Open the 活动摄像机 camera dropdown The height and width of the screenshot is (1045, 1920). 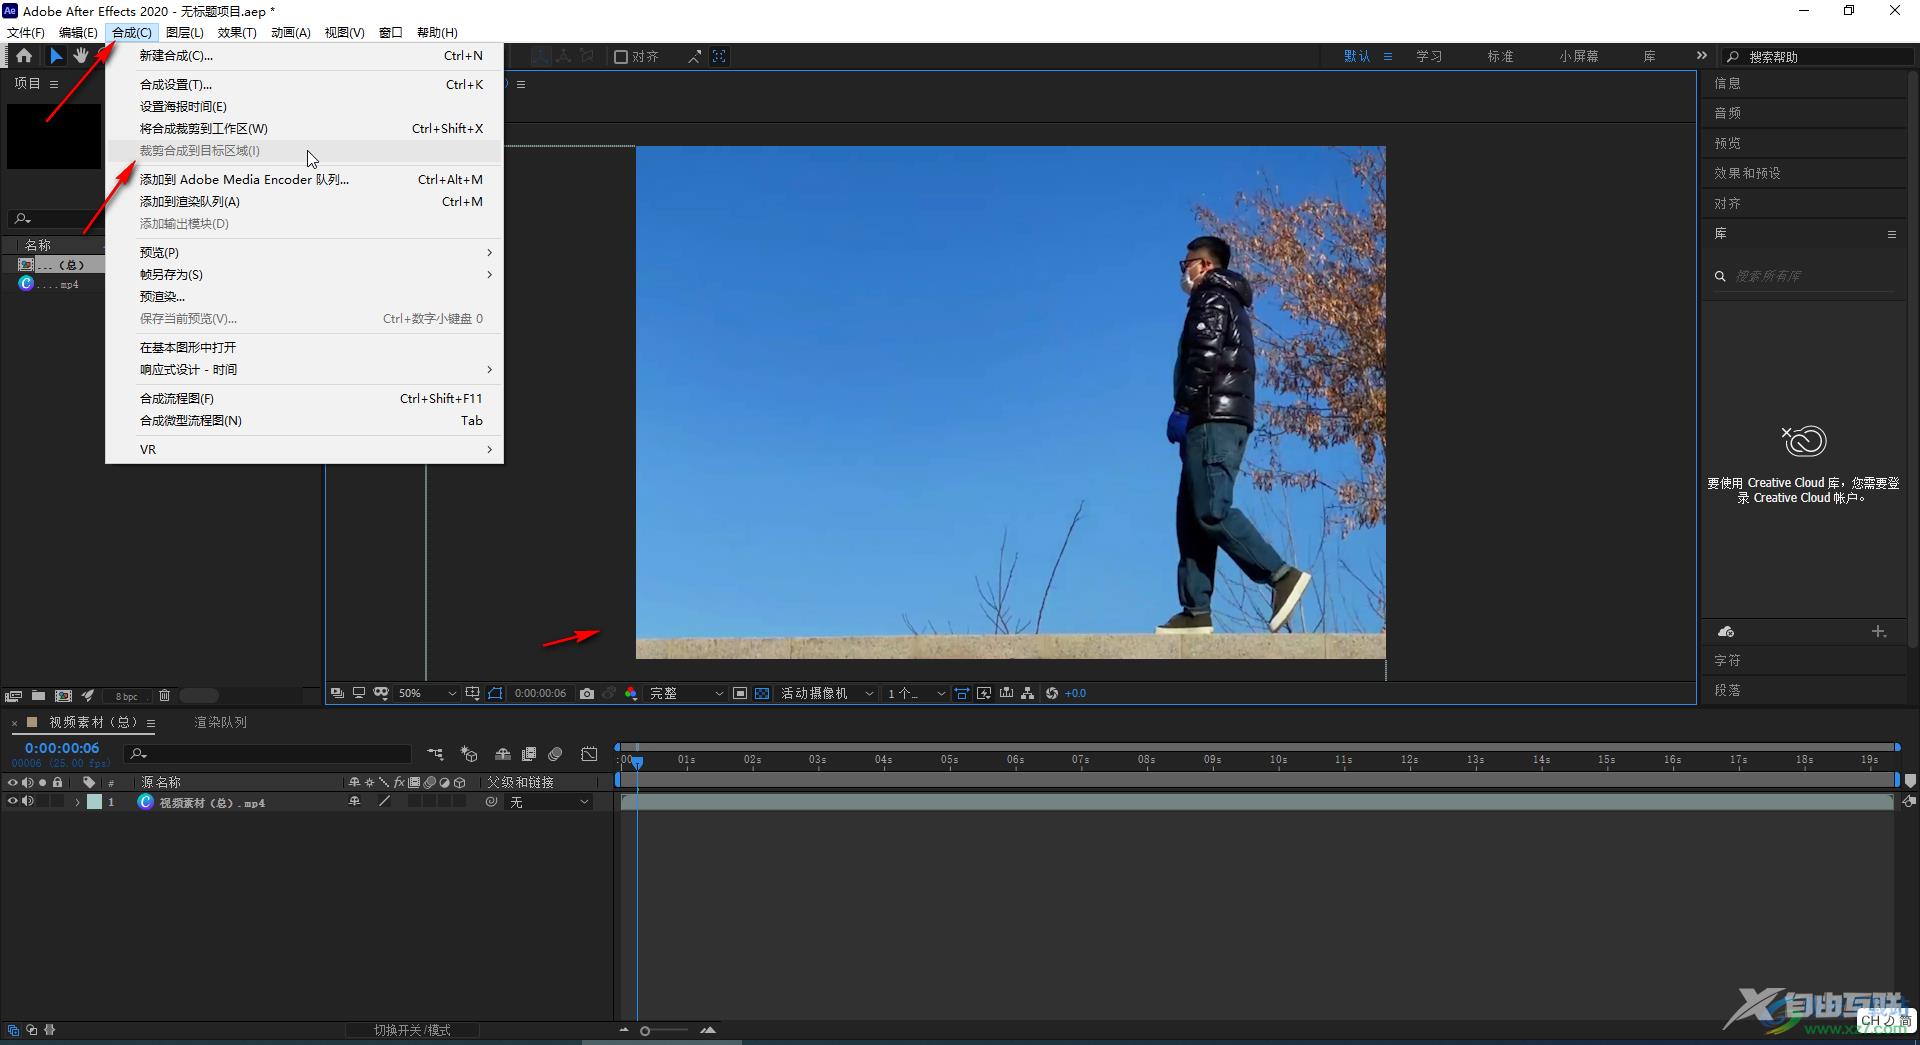point(827,693)
